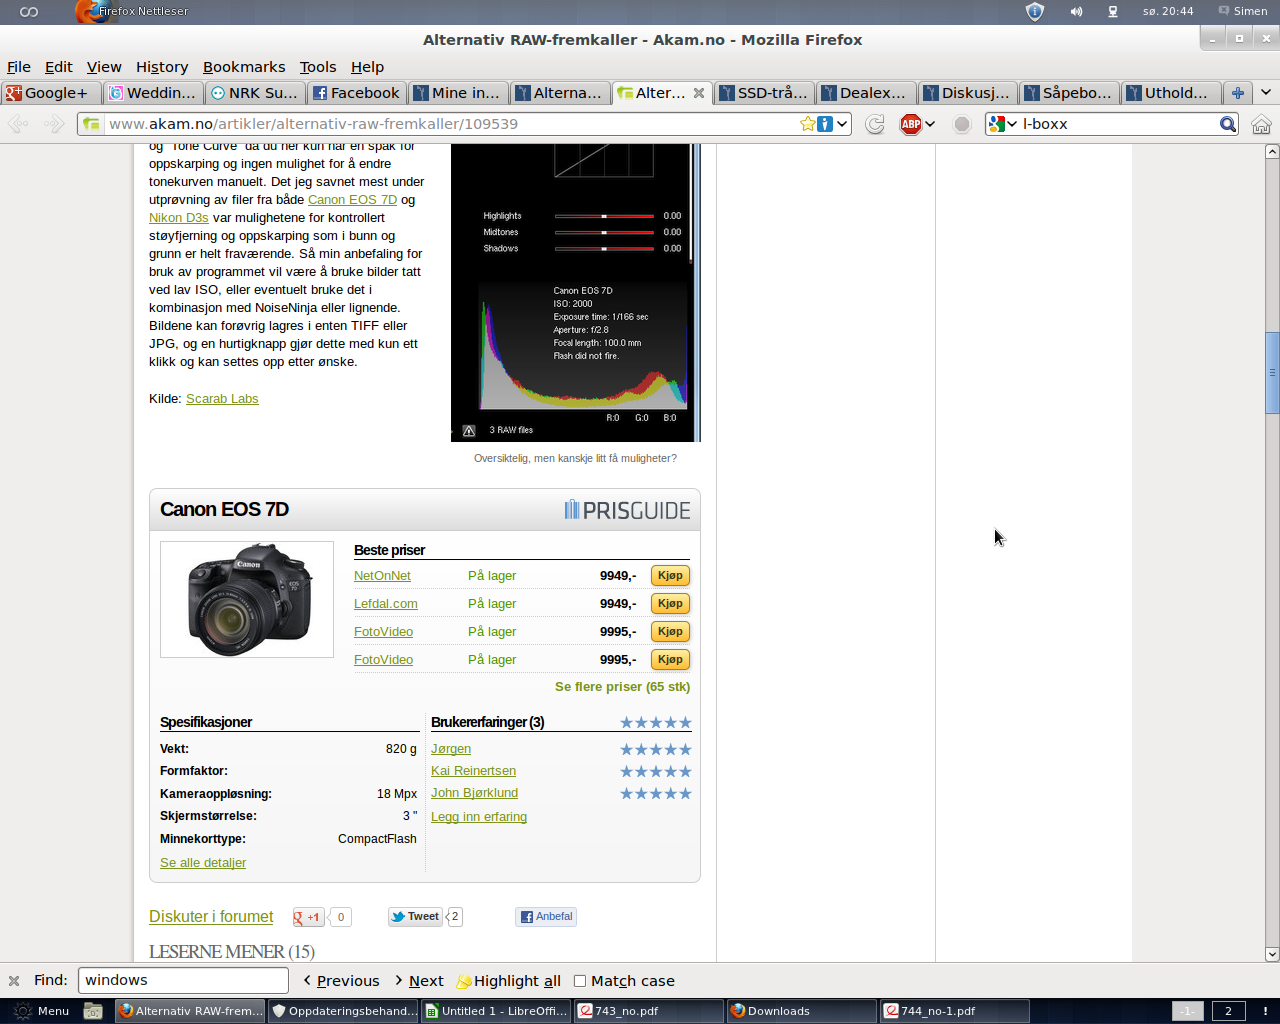The width and height of the screenshot is (1280, 1024).
Task: Toggle the Match case checkbox
Action: [x=579, y=981]
